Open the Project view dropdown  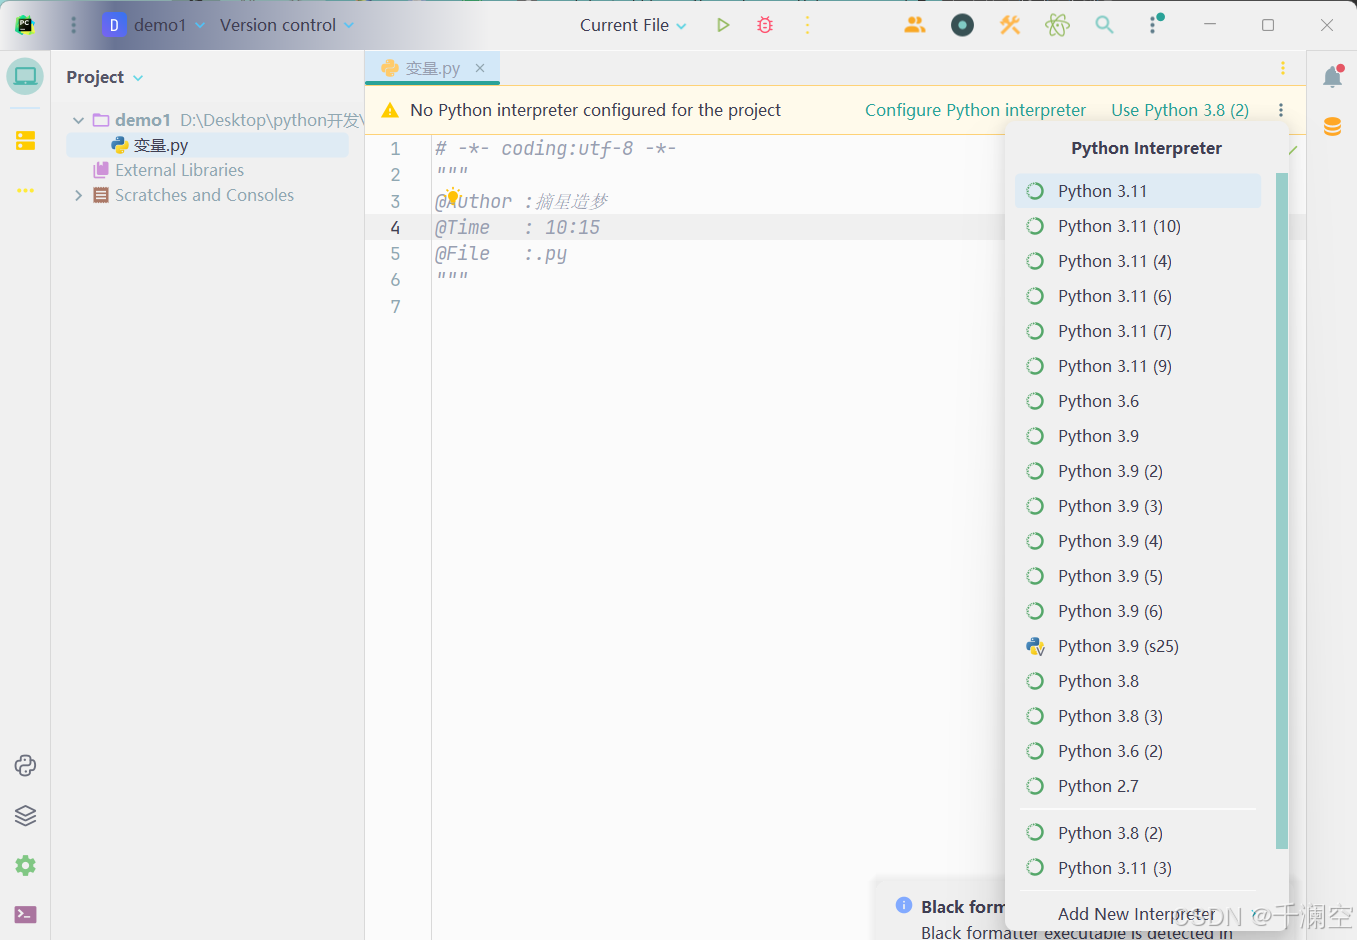(105, 77)
